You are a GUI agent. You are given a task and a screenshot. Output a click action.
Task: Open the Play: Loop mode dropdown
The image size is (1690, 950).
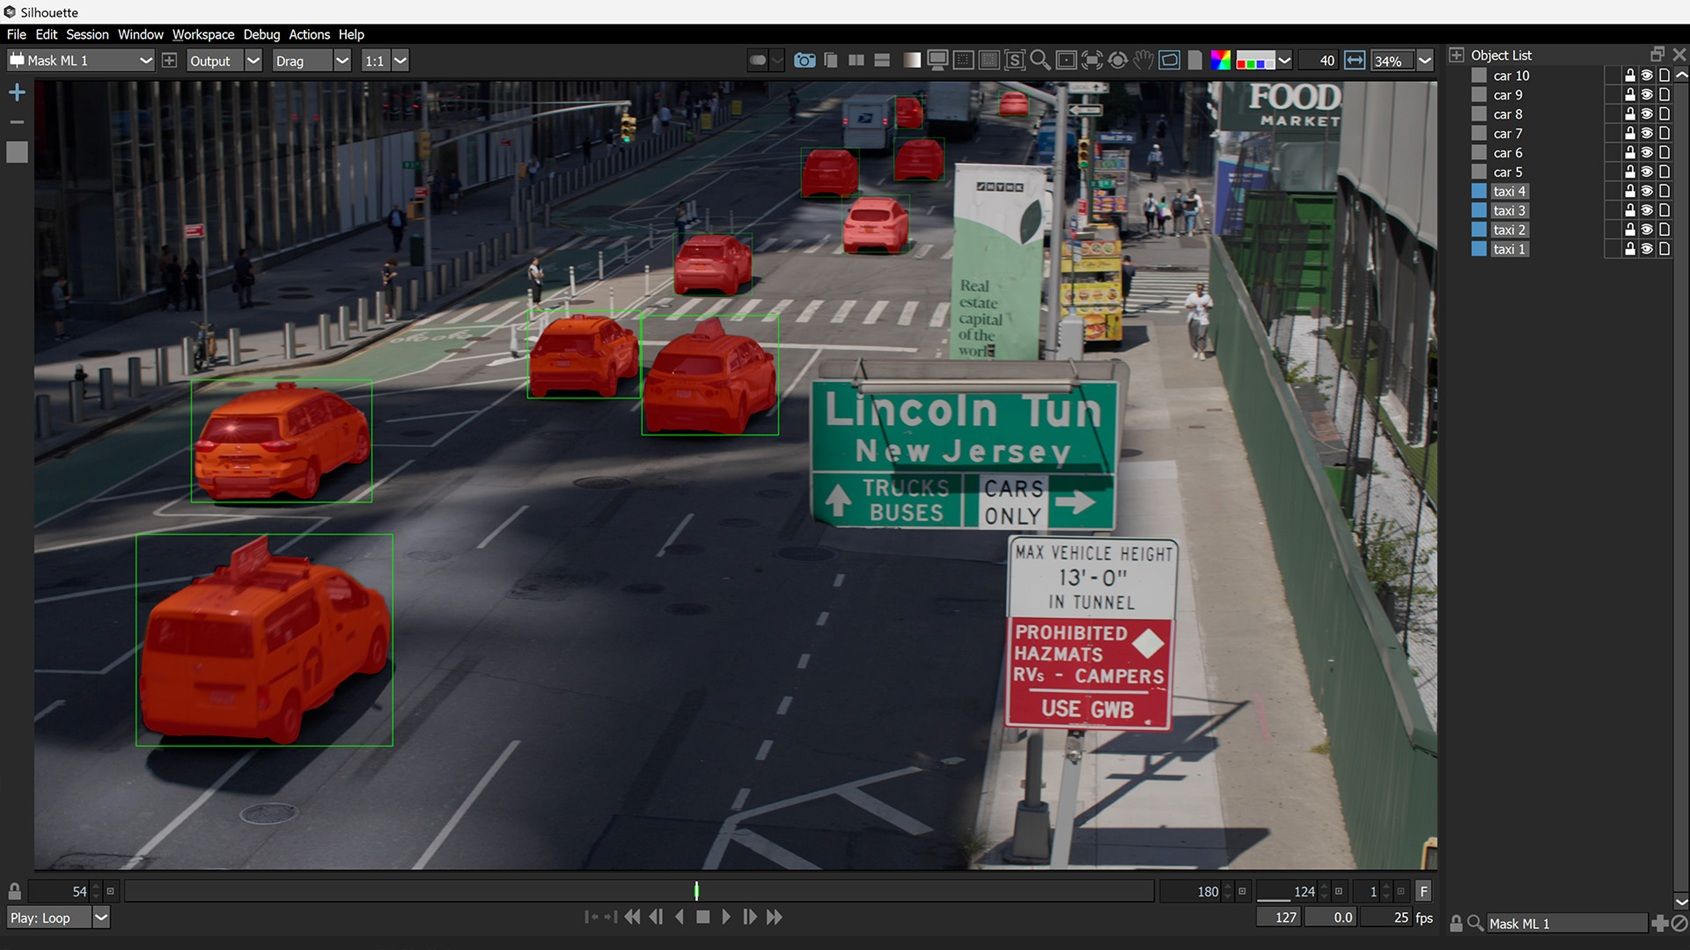point(101,918)
